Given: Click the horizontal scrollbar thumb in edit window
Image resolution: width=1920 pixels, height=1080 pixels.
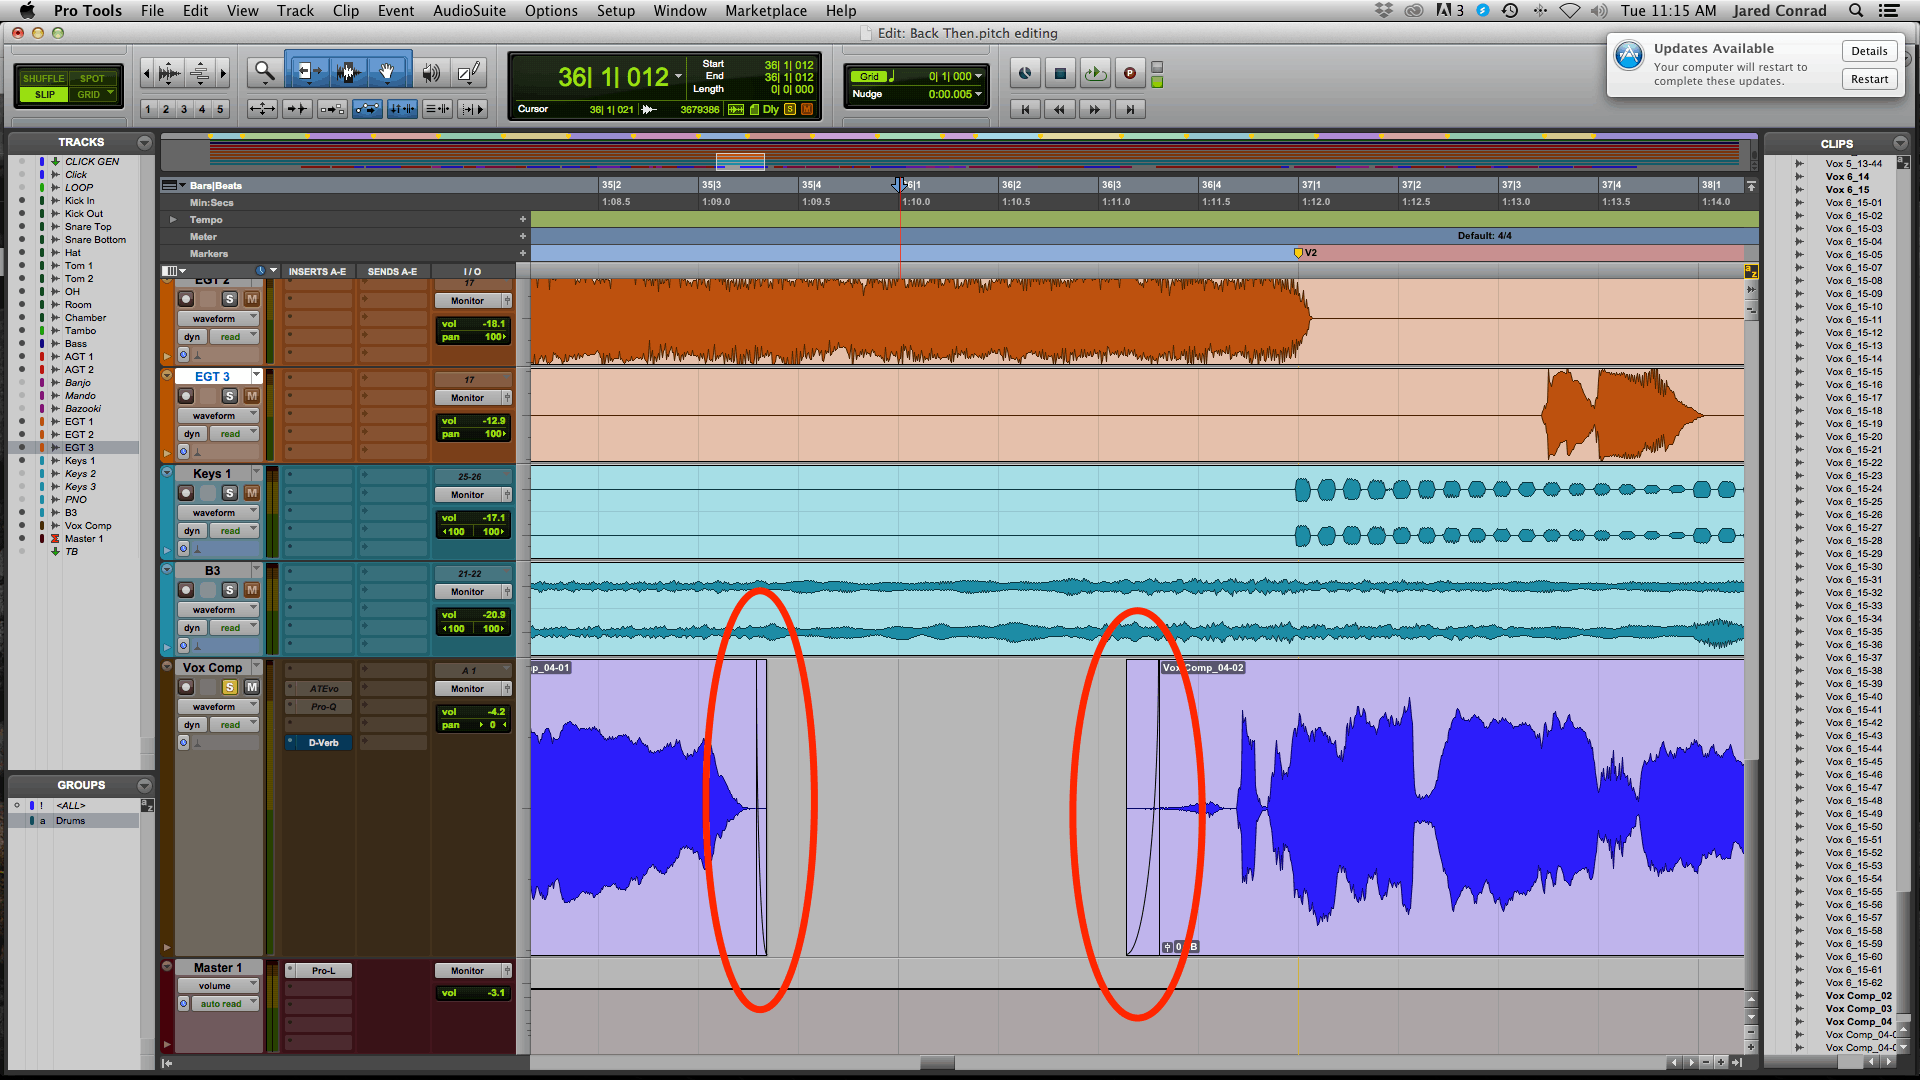Looking at the screenshot, I should (937, 1063).
